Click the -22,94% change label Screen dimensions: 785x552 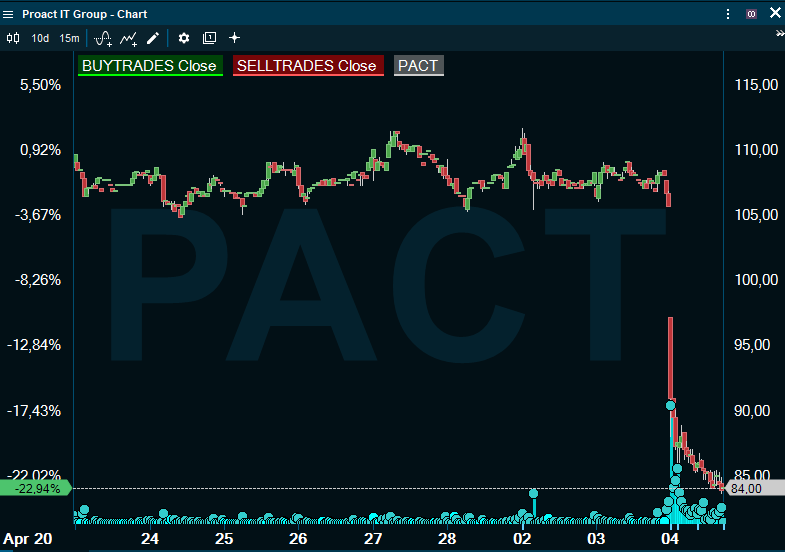click(35, 488)
